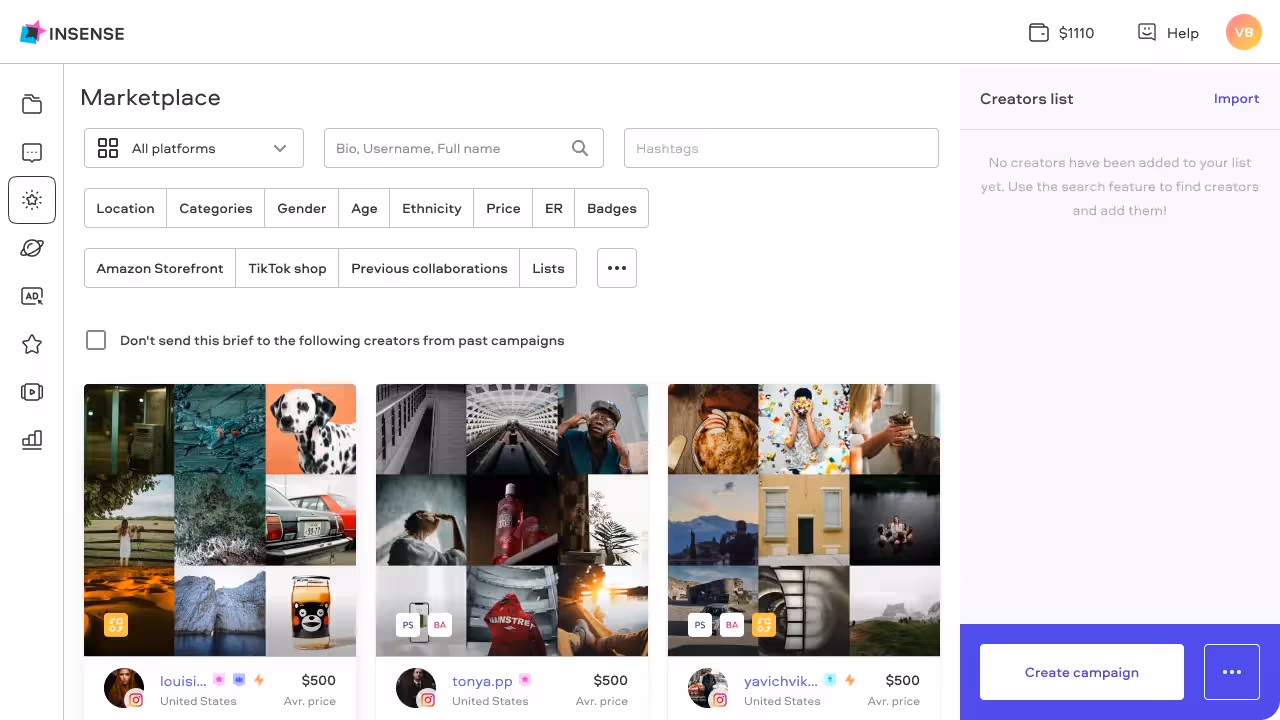Expand the All platforms dropdown
1280x720 pixels.
[x=193, y=147]
